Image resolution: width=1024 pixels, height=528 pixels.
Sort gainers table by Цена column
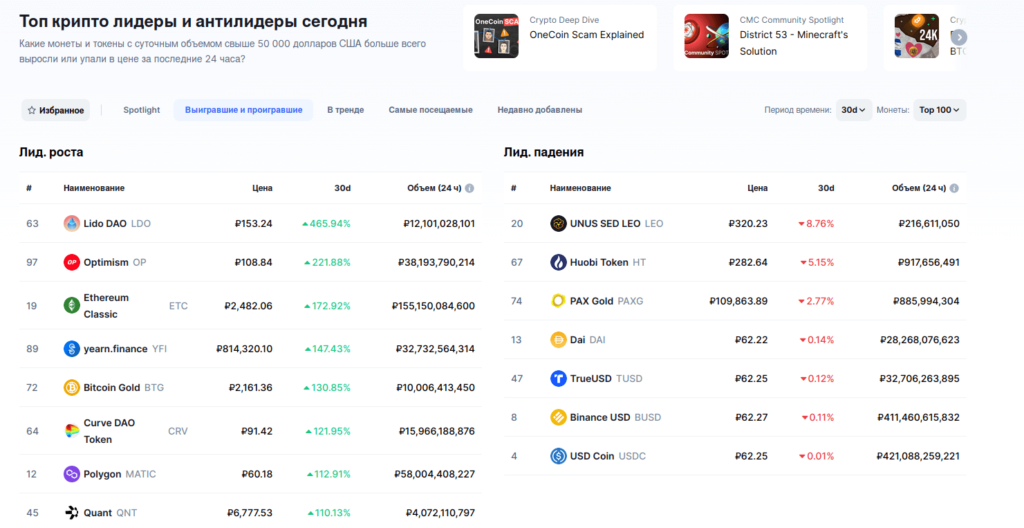pos(263,188)
